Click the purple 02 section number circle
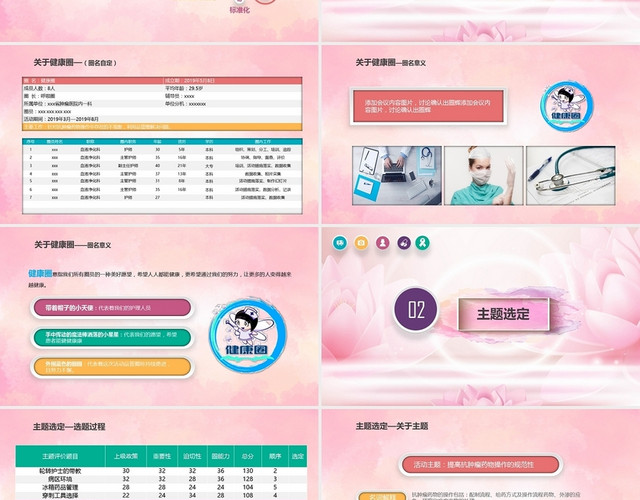 (x=416, y=309)
